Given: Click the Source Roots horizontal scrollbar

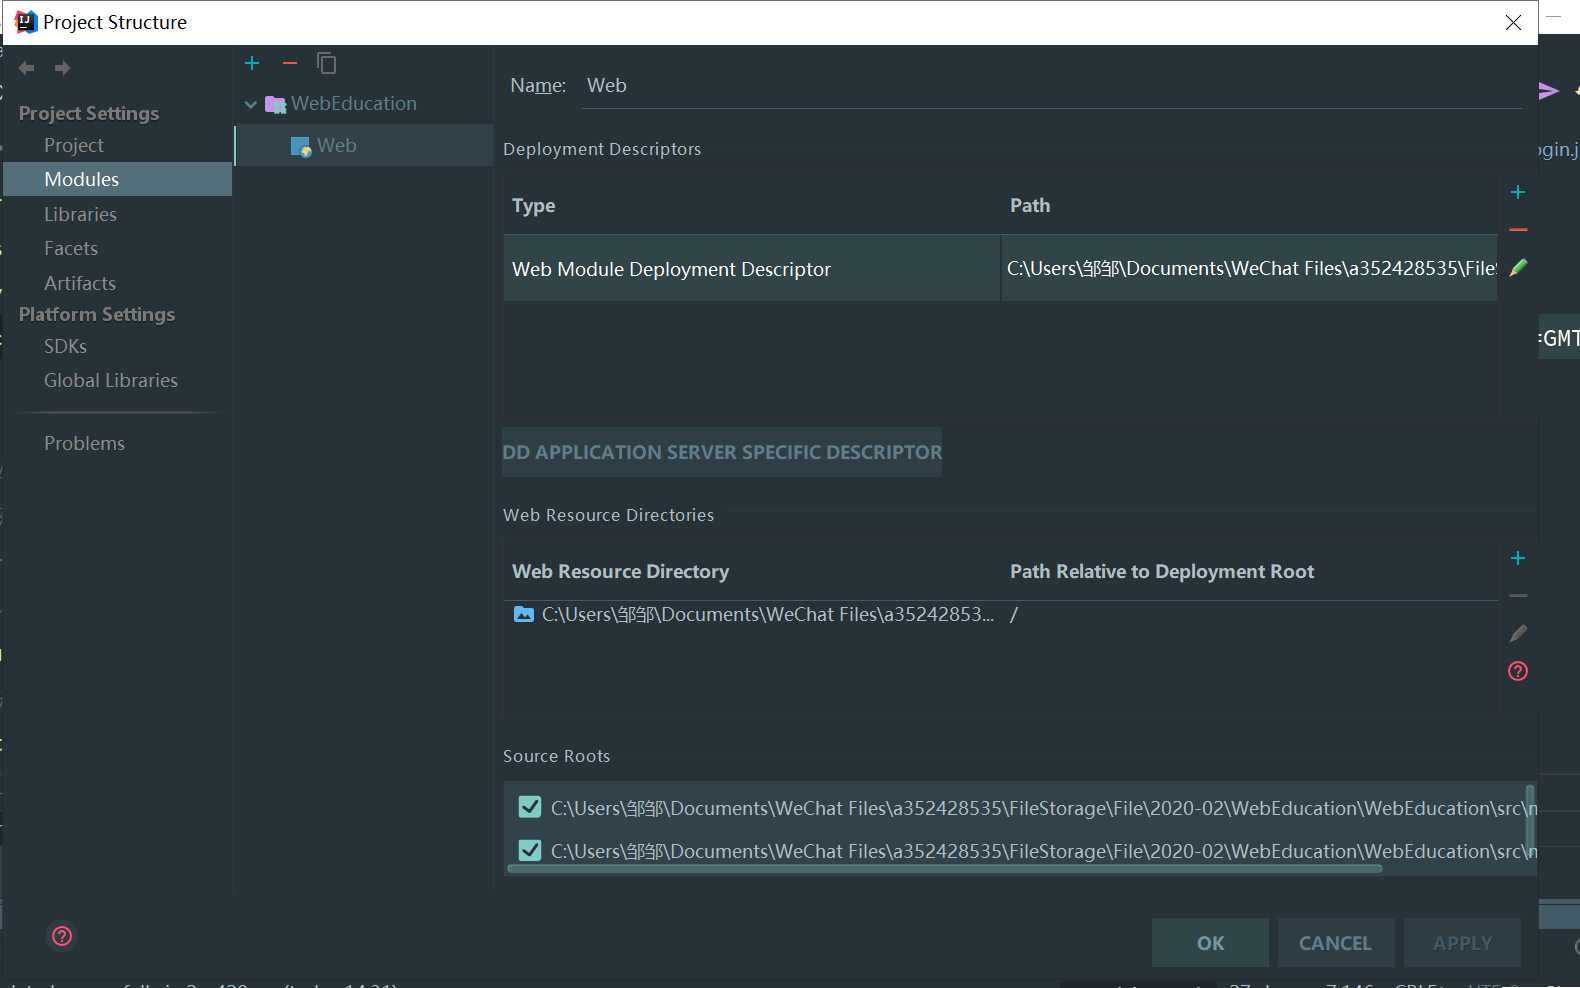Looking at the screenshot, I should 945,869.
